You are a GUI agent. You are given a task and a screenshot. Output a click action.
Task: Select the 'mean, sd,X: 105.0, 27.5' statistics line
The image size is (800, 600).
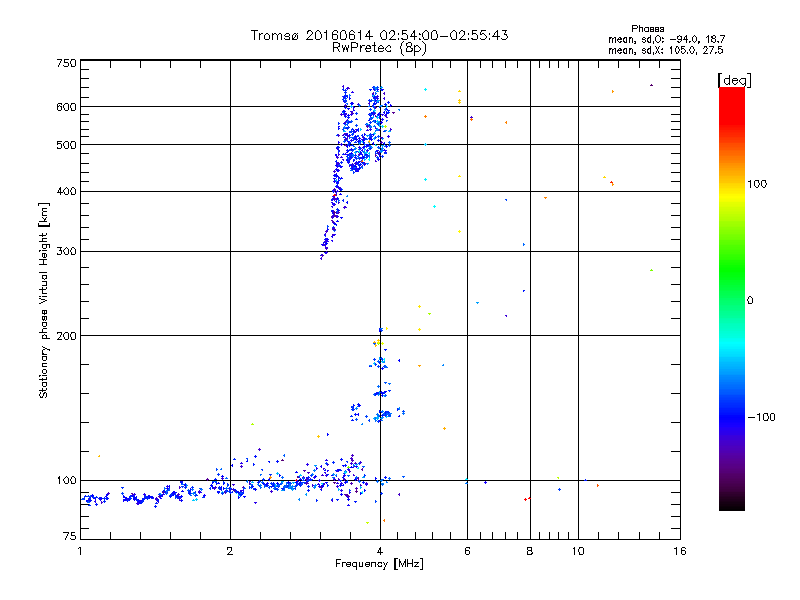tap(665, 50)
